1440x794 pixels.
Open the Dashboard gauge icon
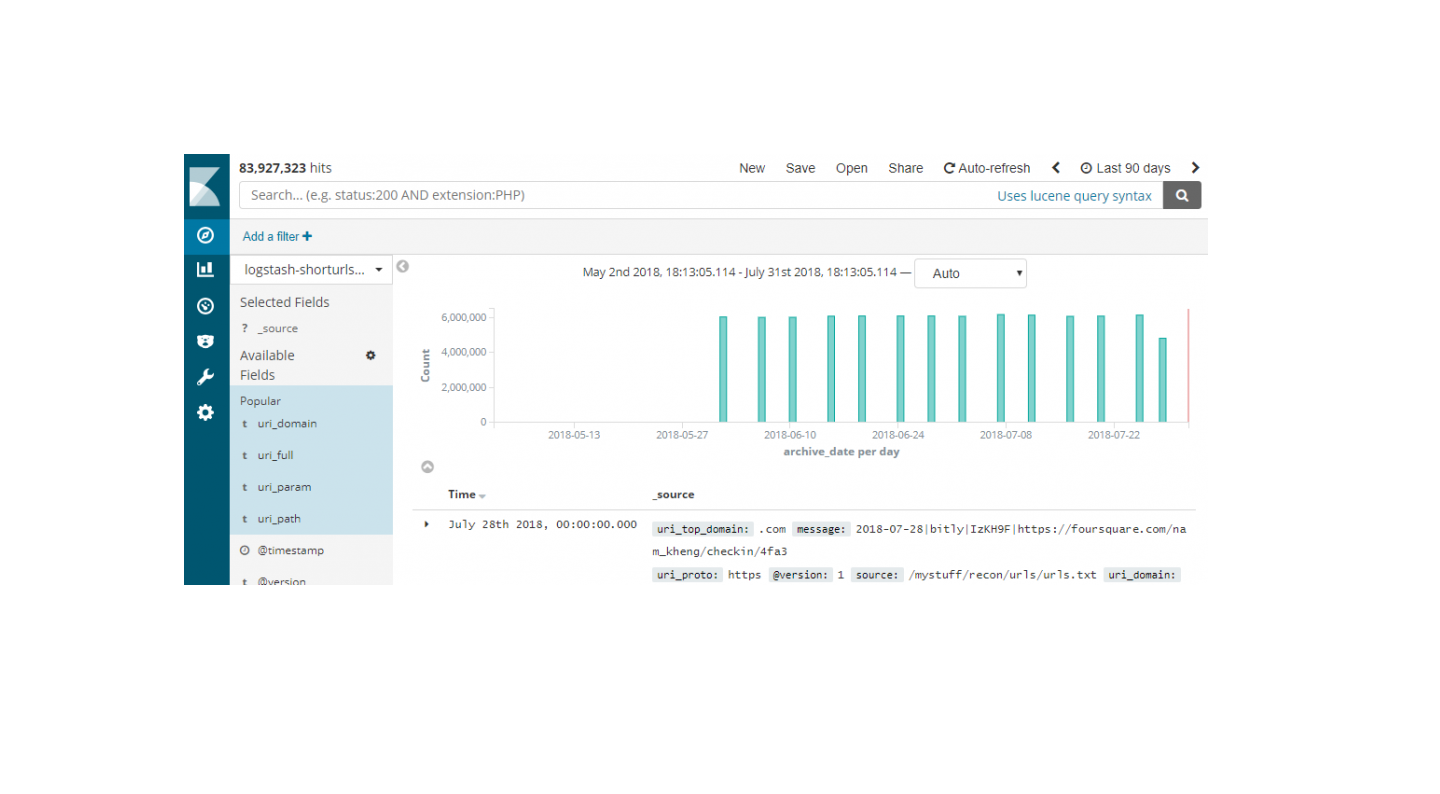coord(205,305)
